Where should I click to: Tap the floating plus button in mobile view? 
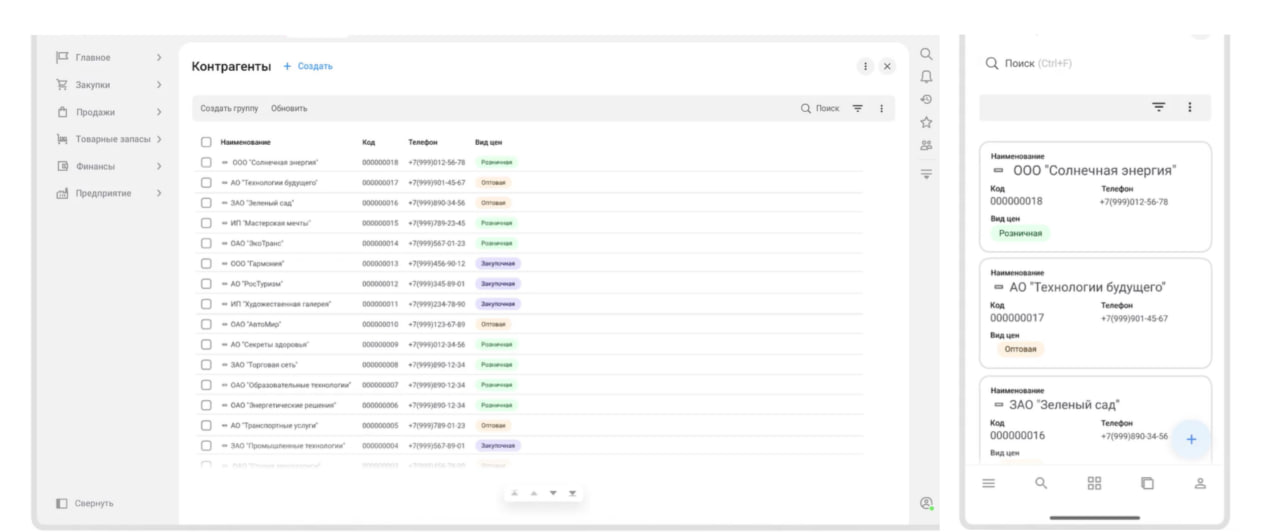click(x=1191, y=440)
